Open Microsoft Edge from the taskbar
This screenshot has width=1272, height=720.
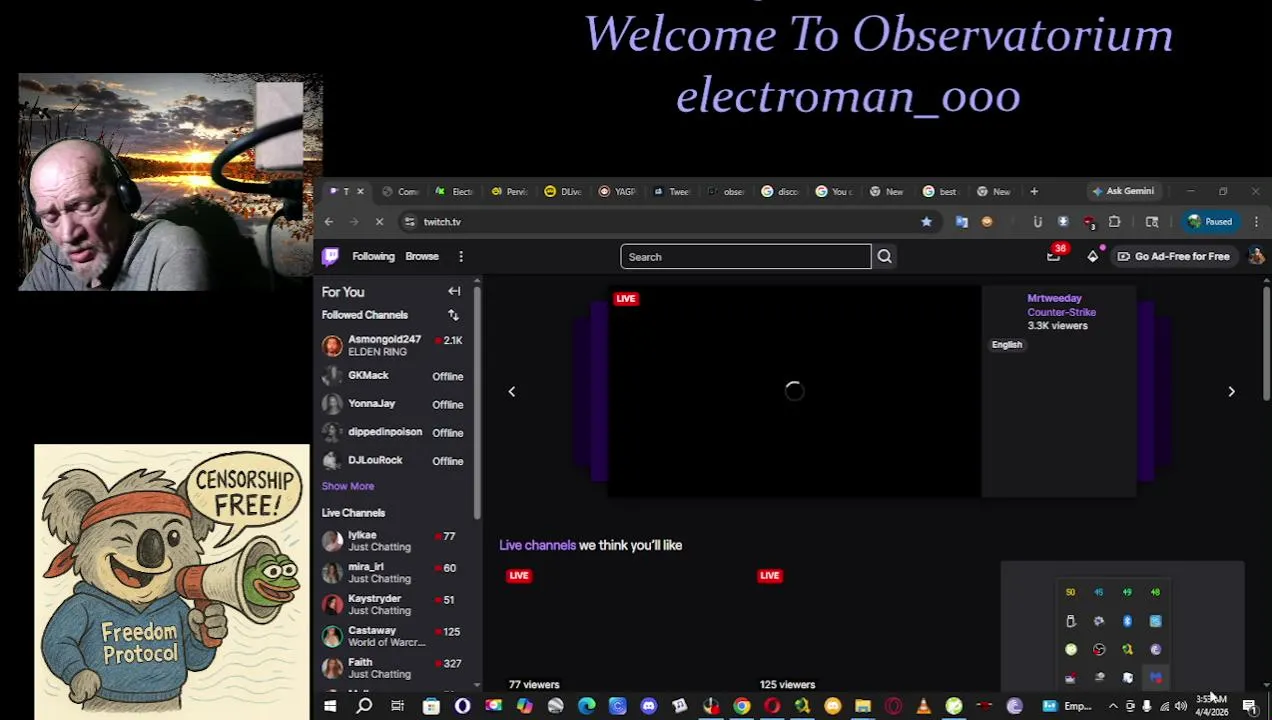click(x=586, y=706)
